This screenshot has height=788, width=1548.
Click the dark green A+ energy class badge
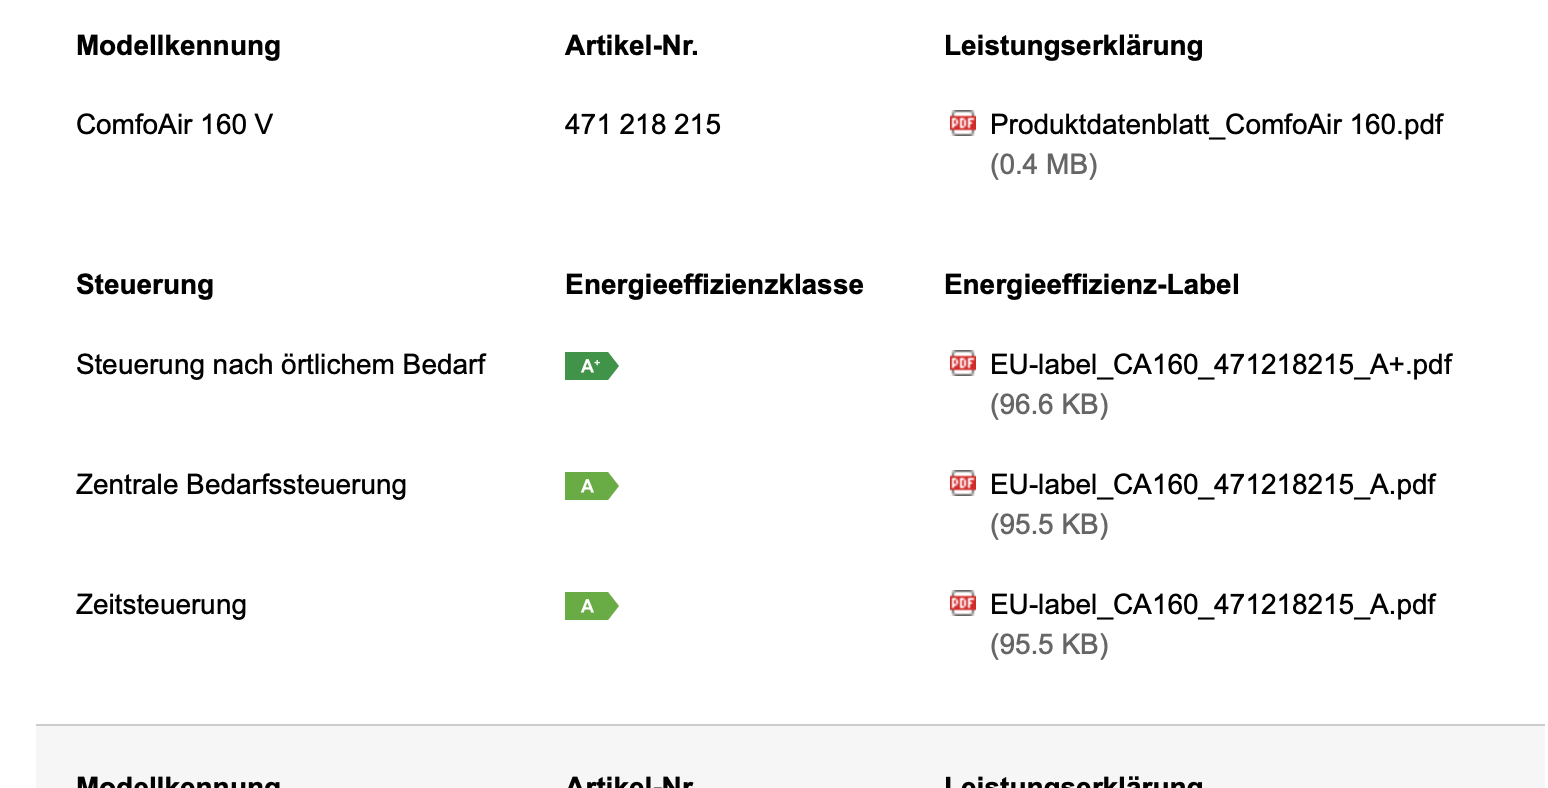591,366
